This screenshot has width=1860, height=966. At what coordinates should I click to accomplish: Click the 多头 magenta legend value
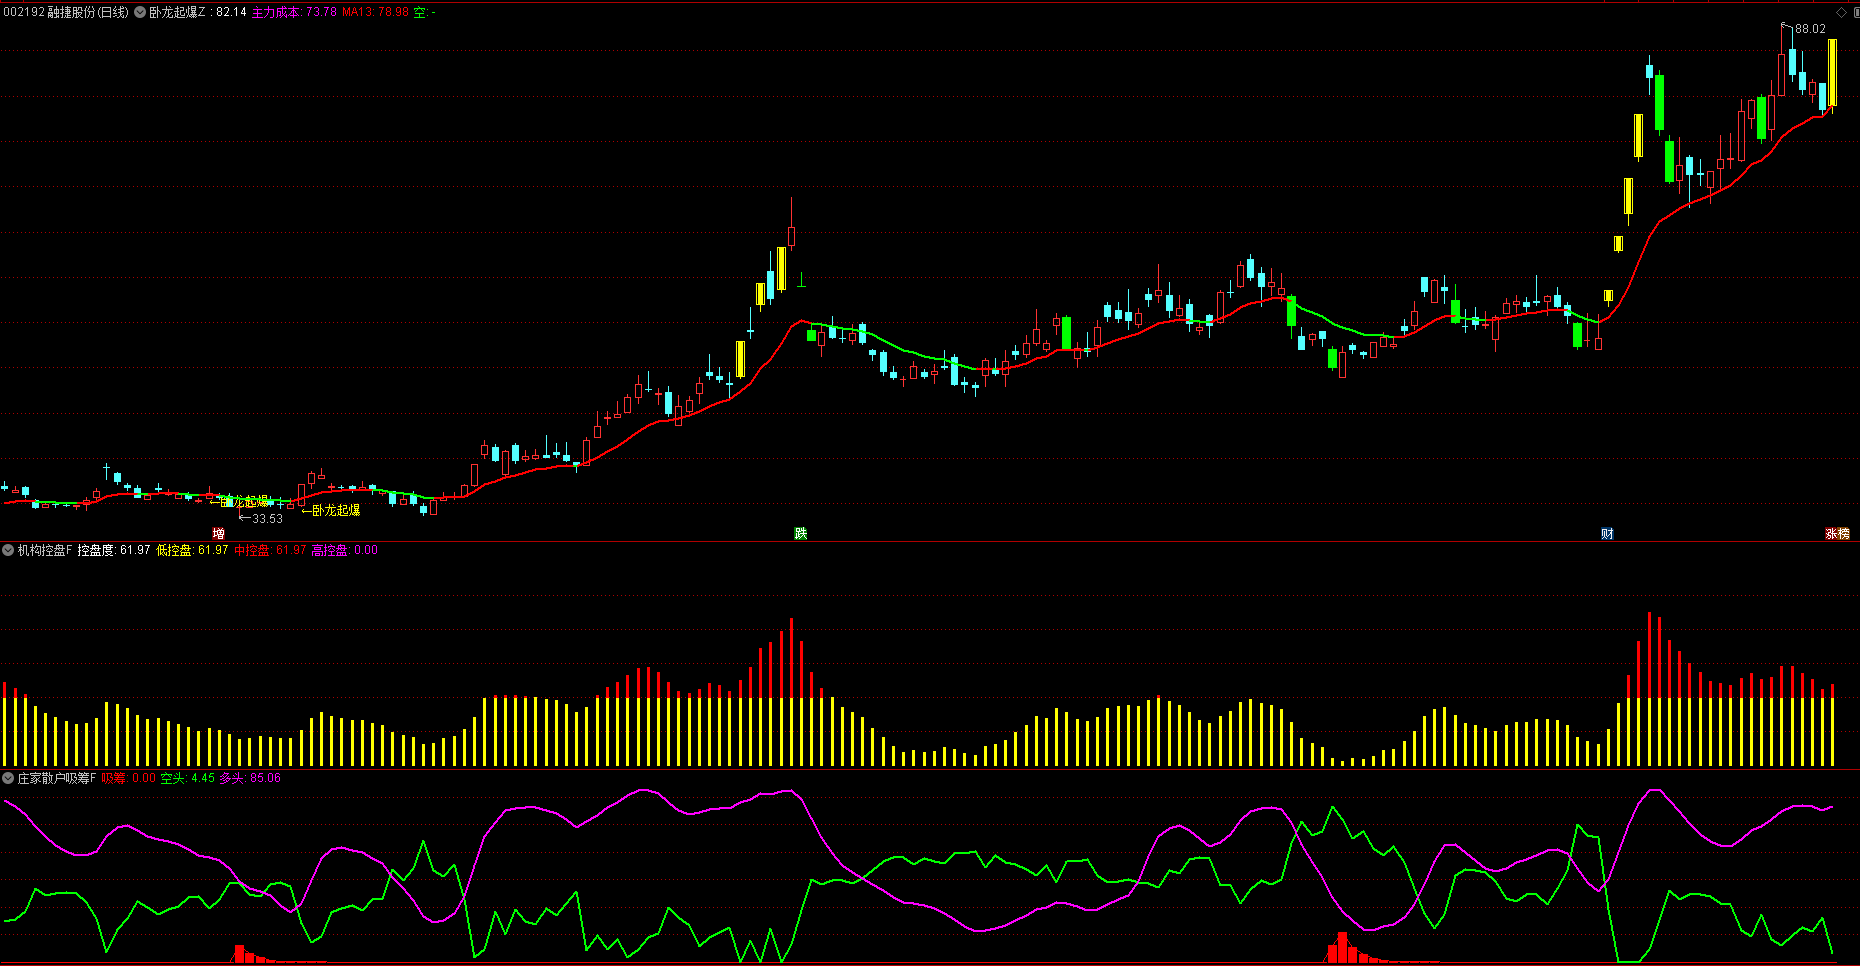point(250,778)
